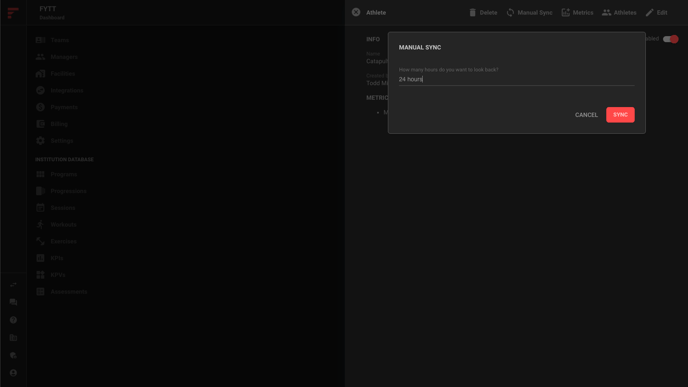
Task: Click the Exercises dumbbell icon
Action: pos(40,241)
